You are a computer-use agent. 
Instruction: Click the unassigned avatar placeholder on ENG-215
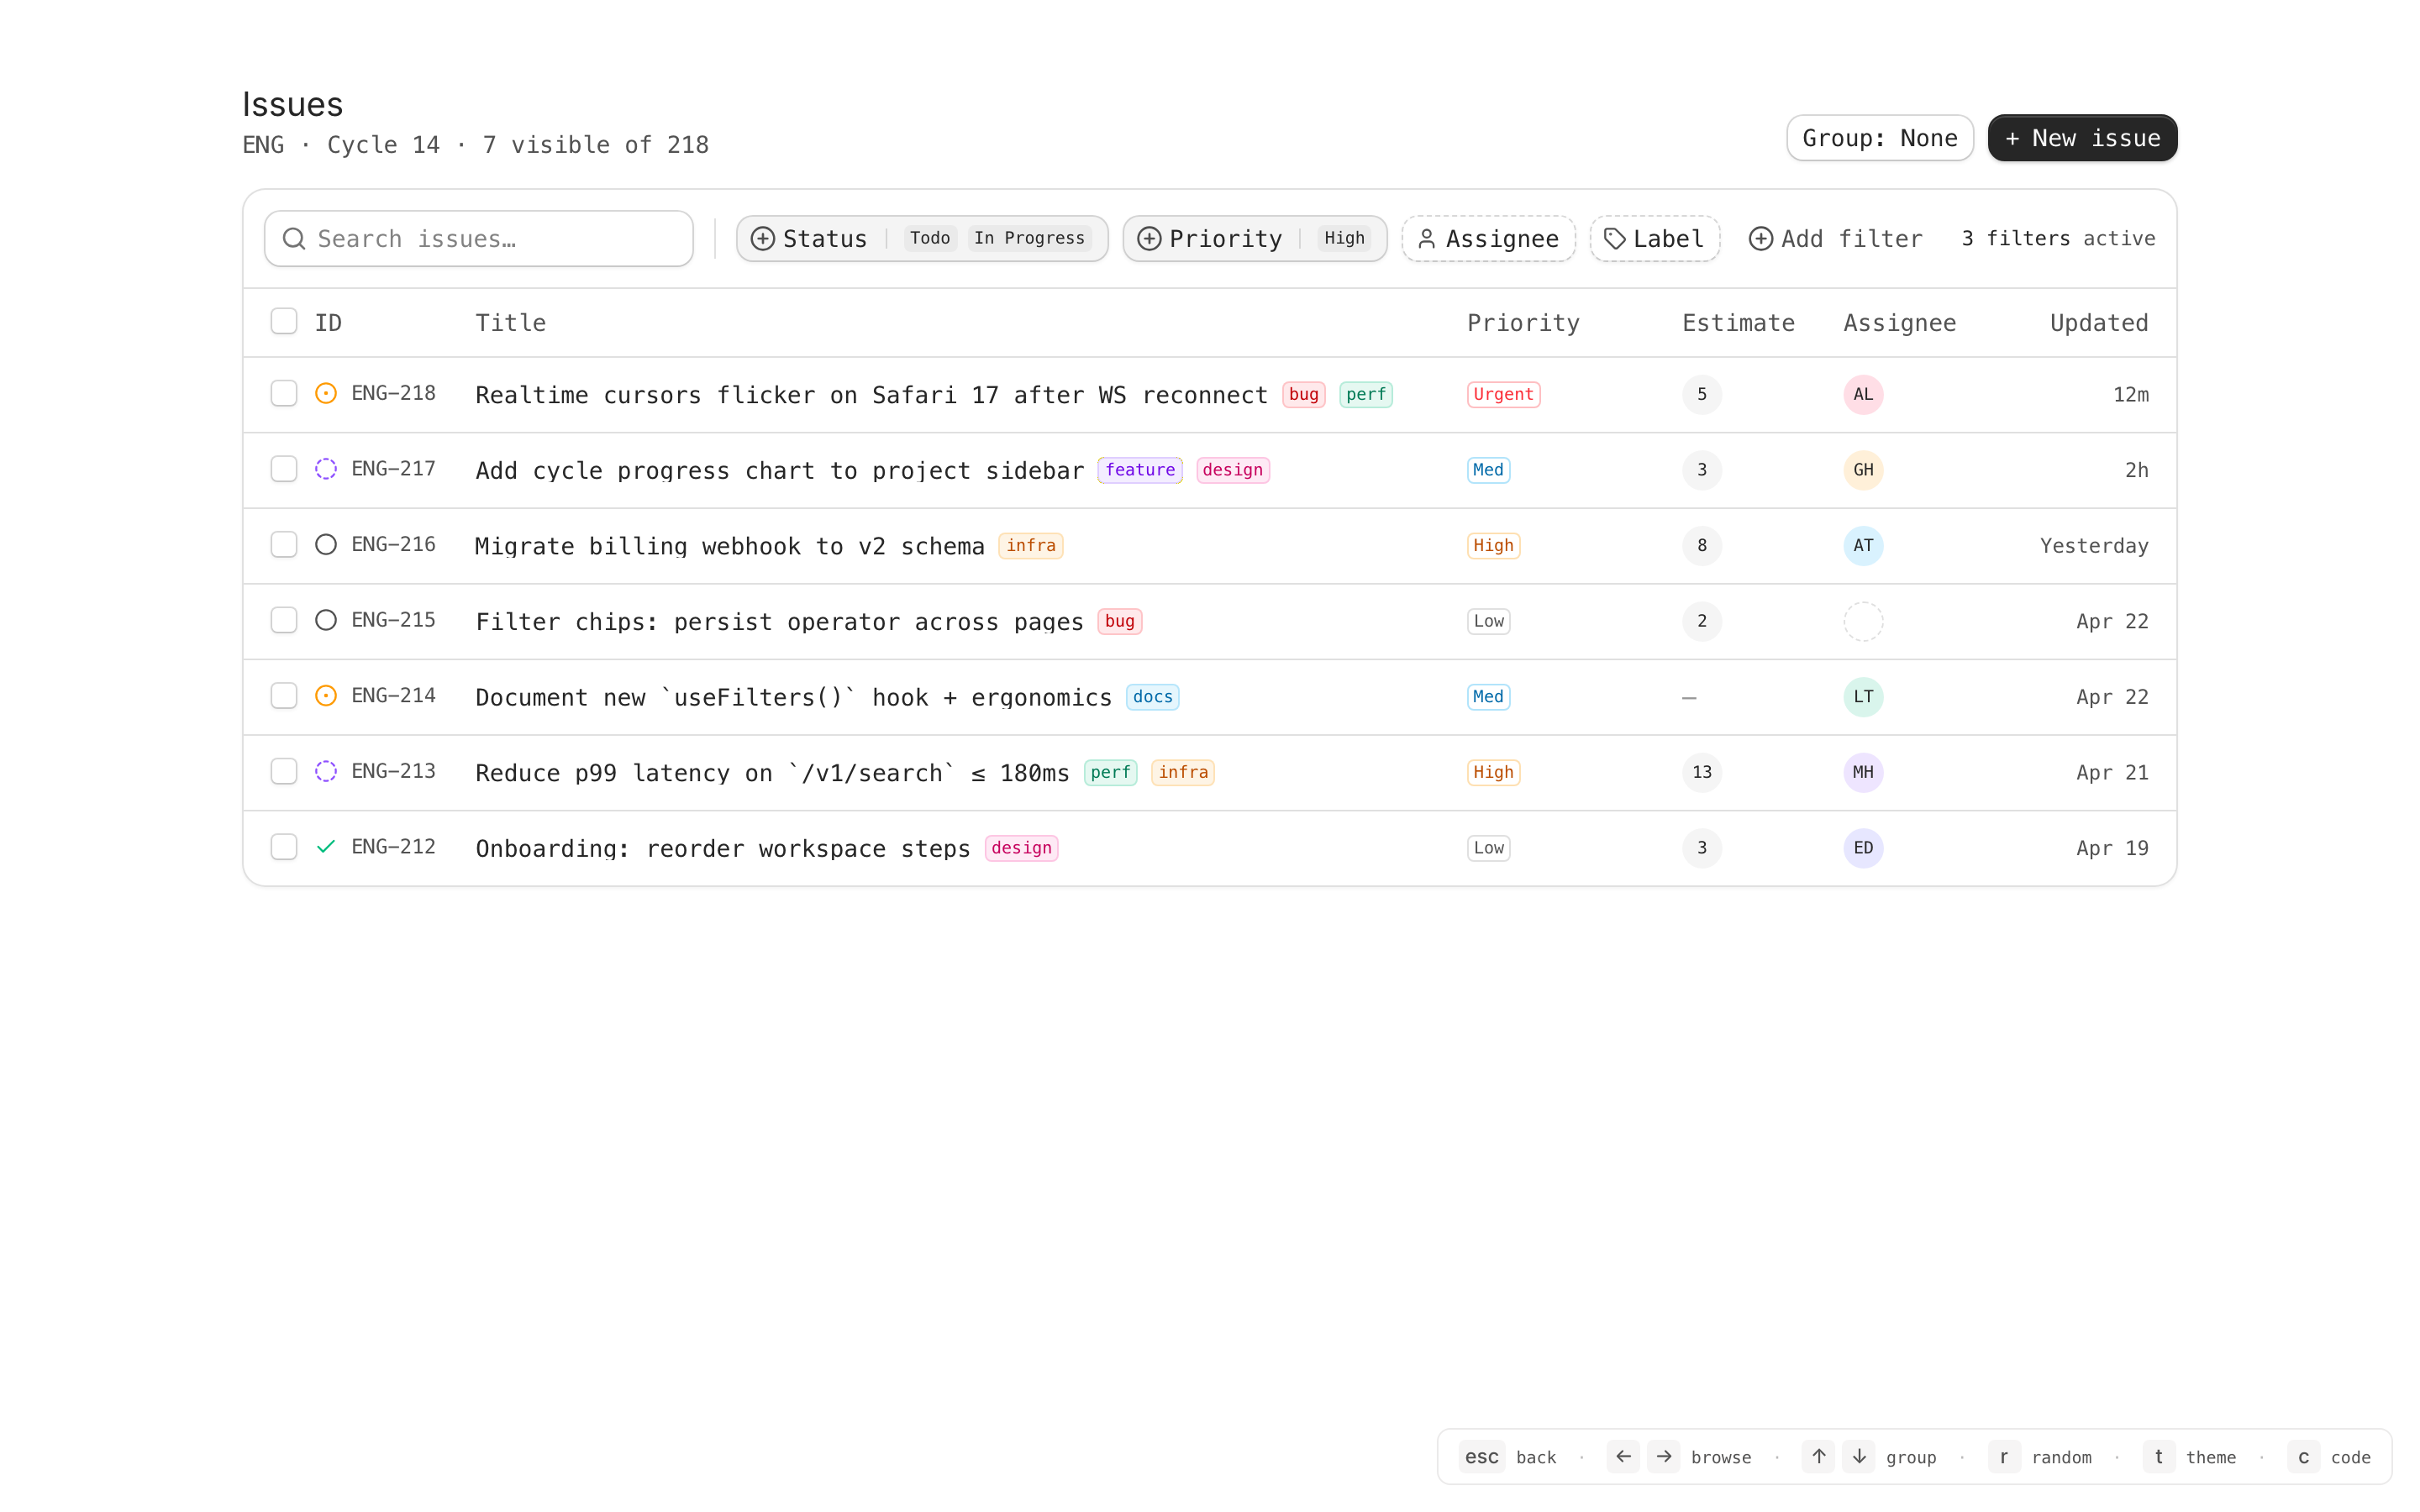1863,621
